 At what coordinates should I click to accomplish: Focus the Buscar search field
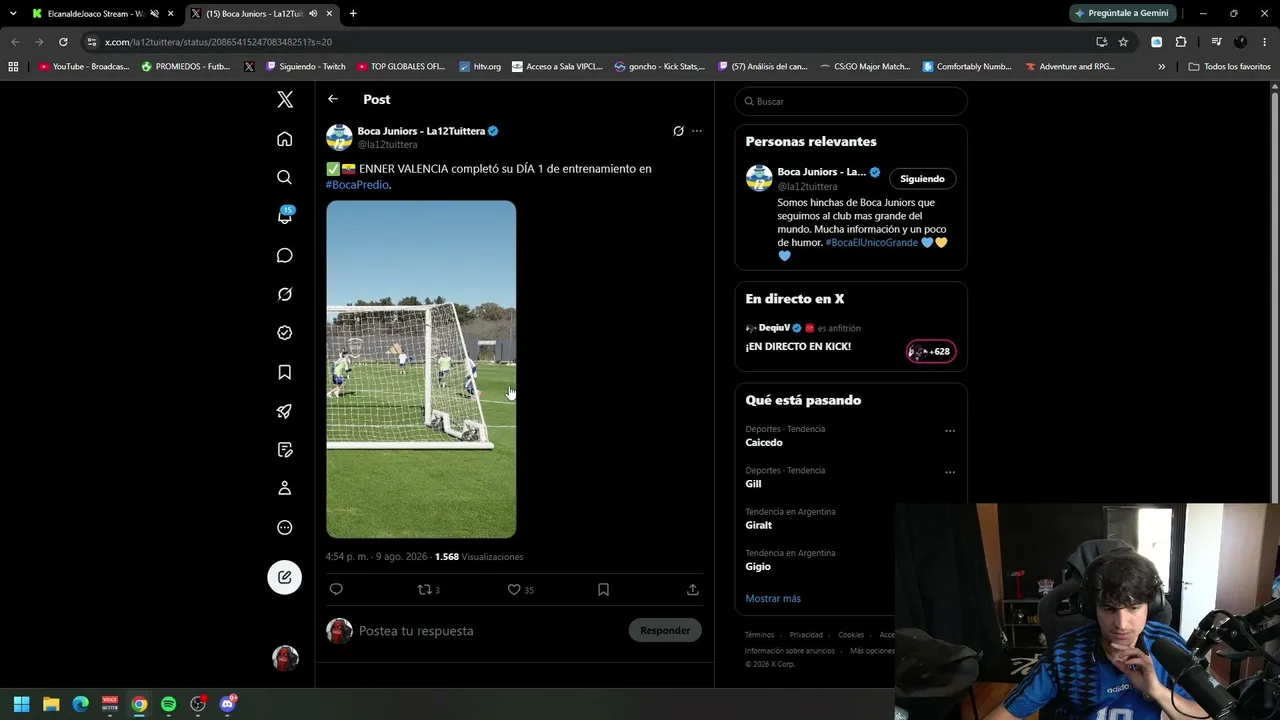tap(851, 102)
